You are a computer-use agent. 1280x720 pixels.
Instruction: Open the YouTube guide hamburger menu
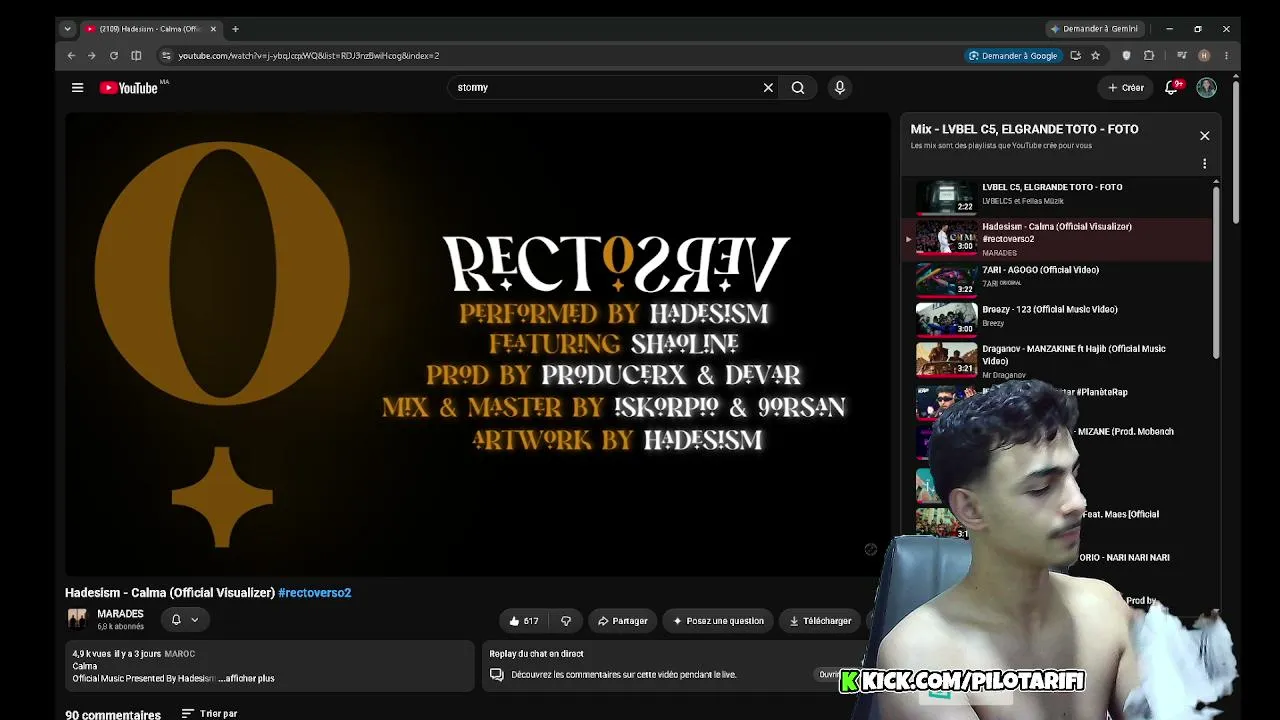[77, 88]
